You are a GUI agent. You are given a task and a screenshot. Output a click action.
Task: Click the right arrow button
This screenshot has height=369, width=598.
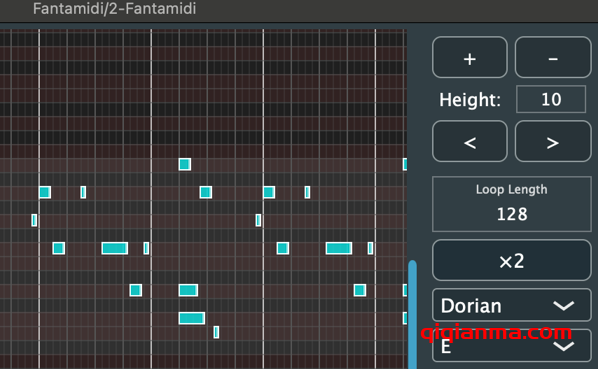click(x=553, y=141)
